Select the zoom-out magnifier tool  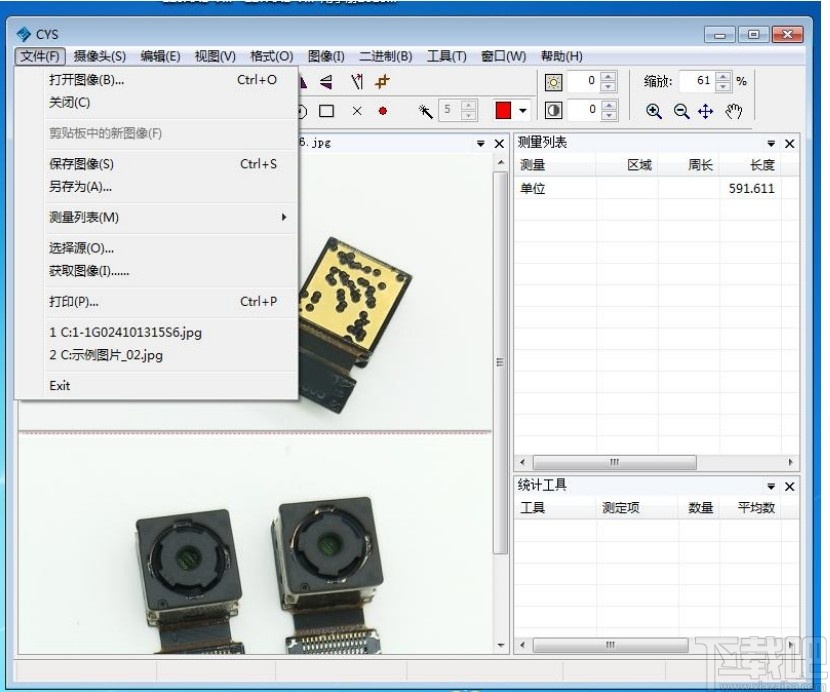tap(682, 109)
